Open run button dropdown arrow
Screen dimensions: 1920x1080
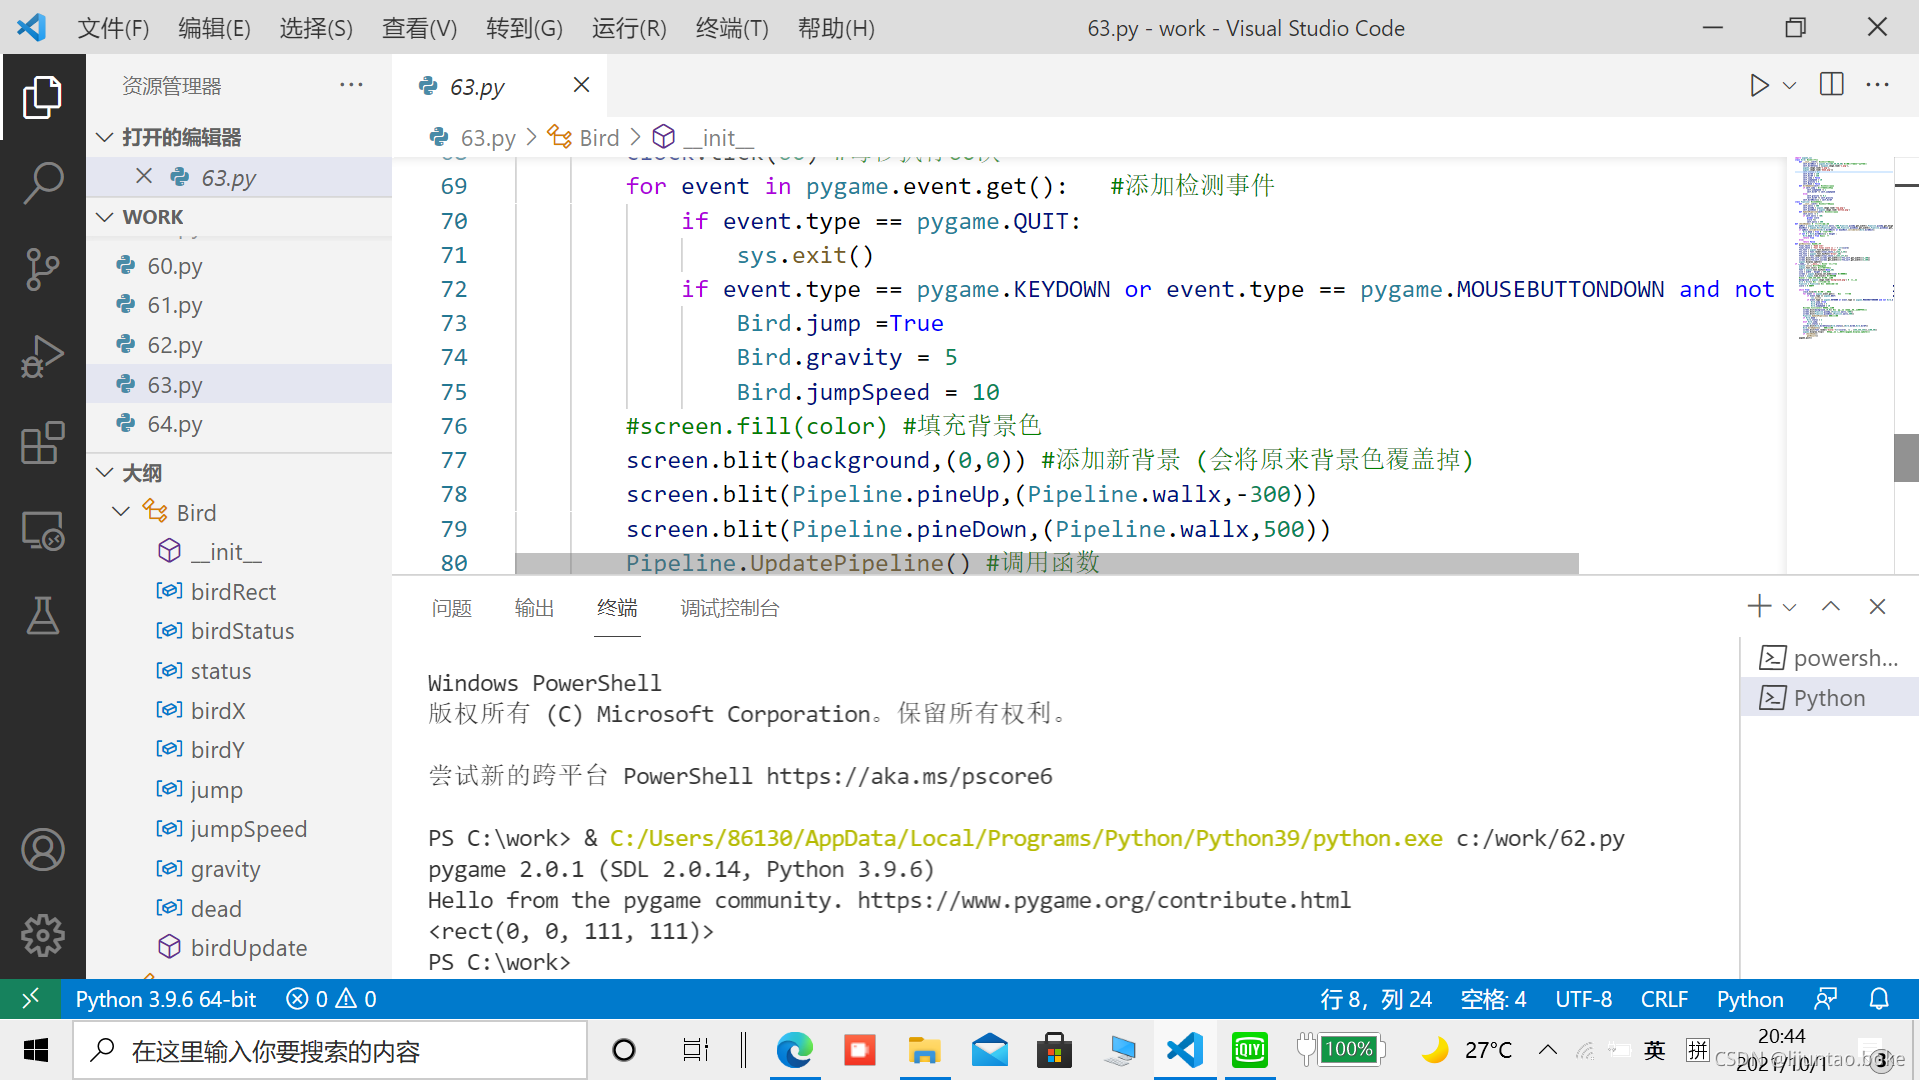pyautogui.click(x=1790, y=86)
